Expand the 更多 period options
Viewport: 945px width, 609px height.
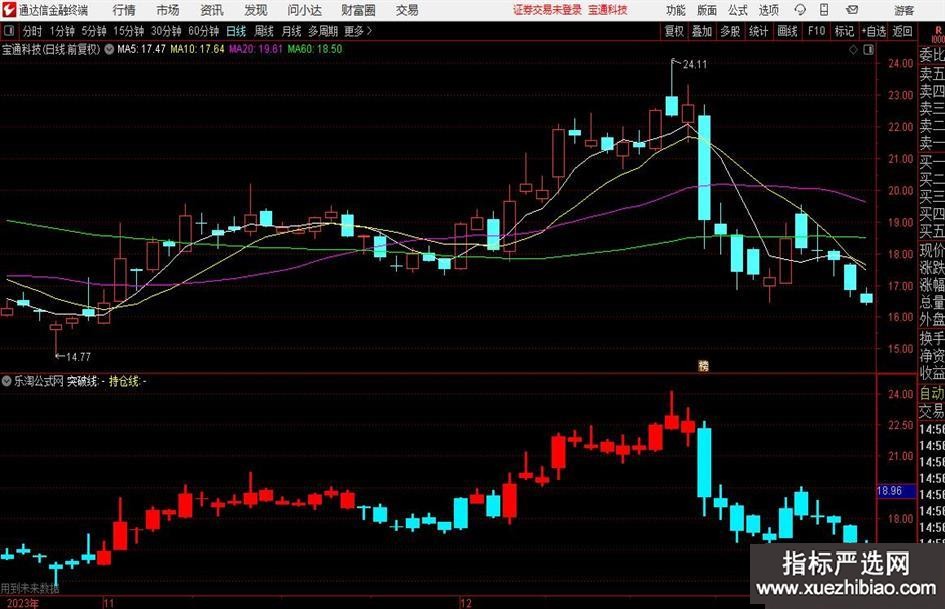356,31
